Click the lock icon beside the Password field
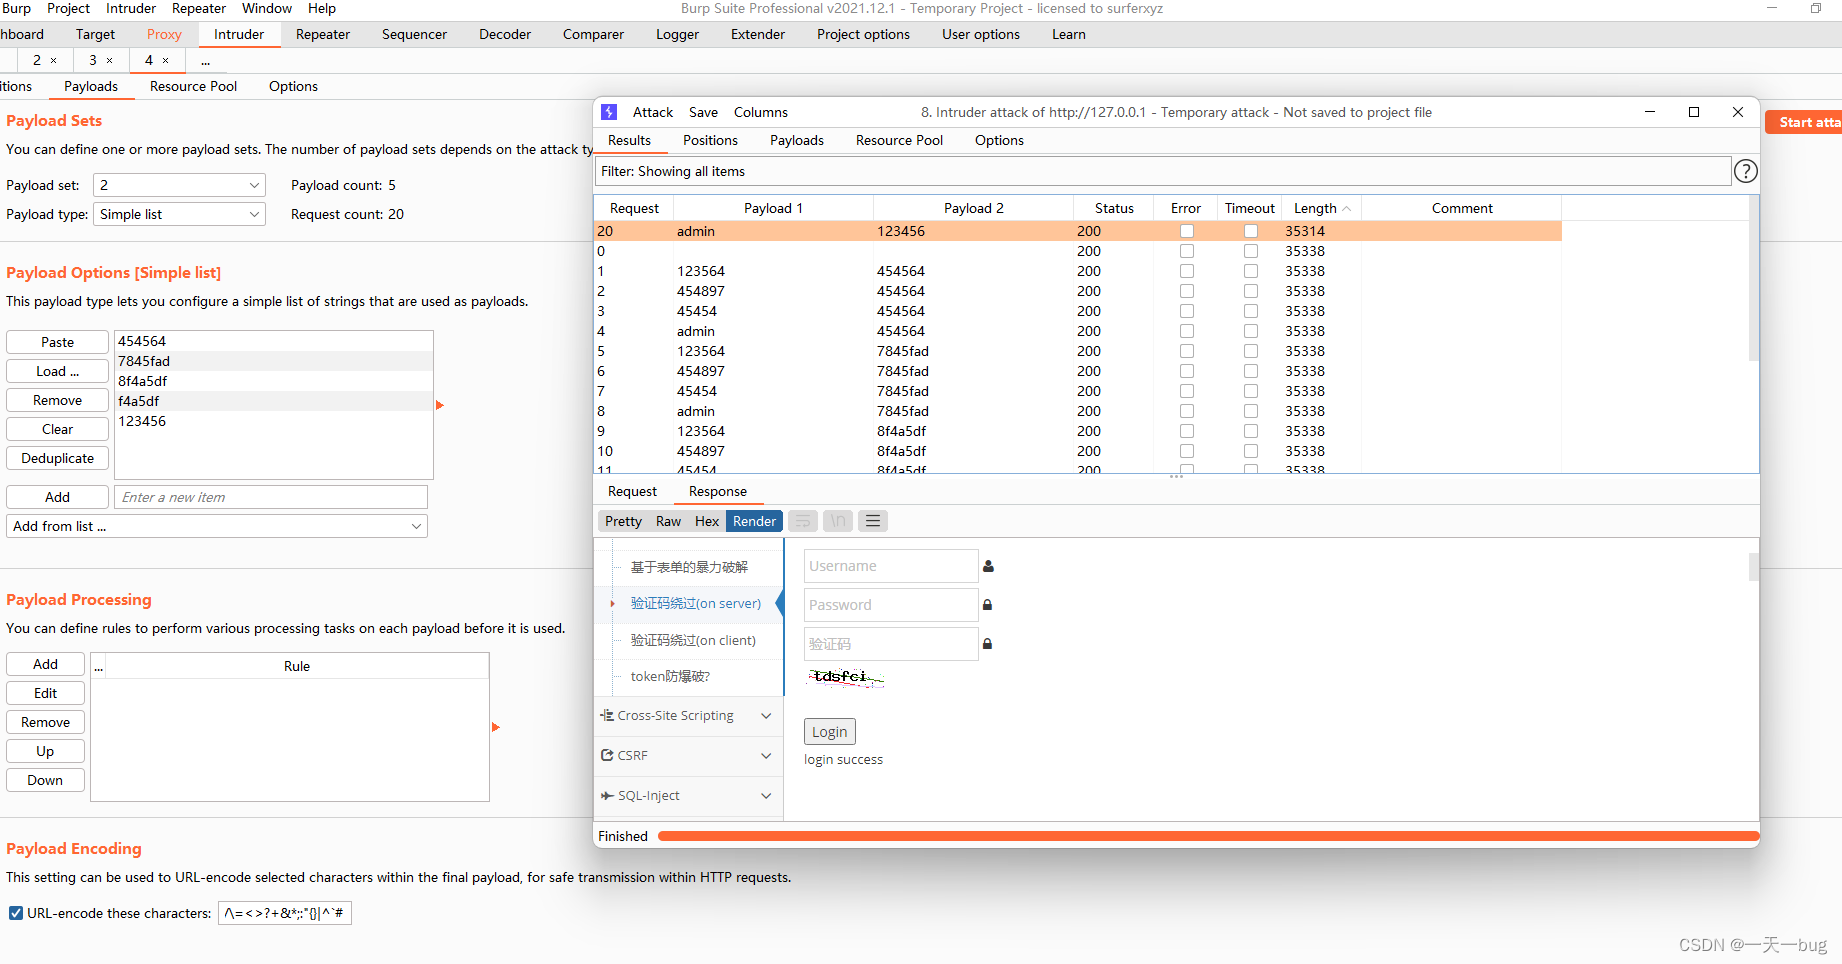 pyautogui.click(x=987, y=605)
